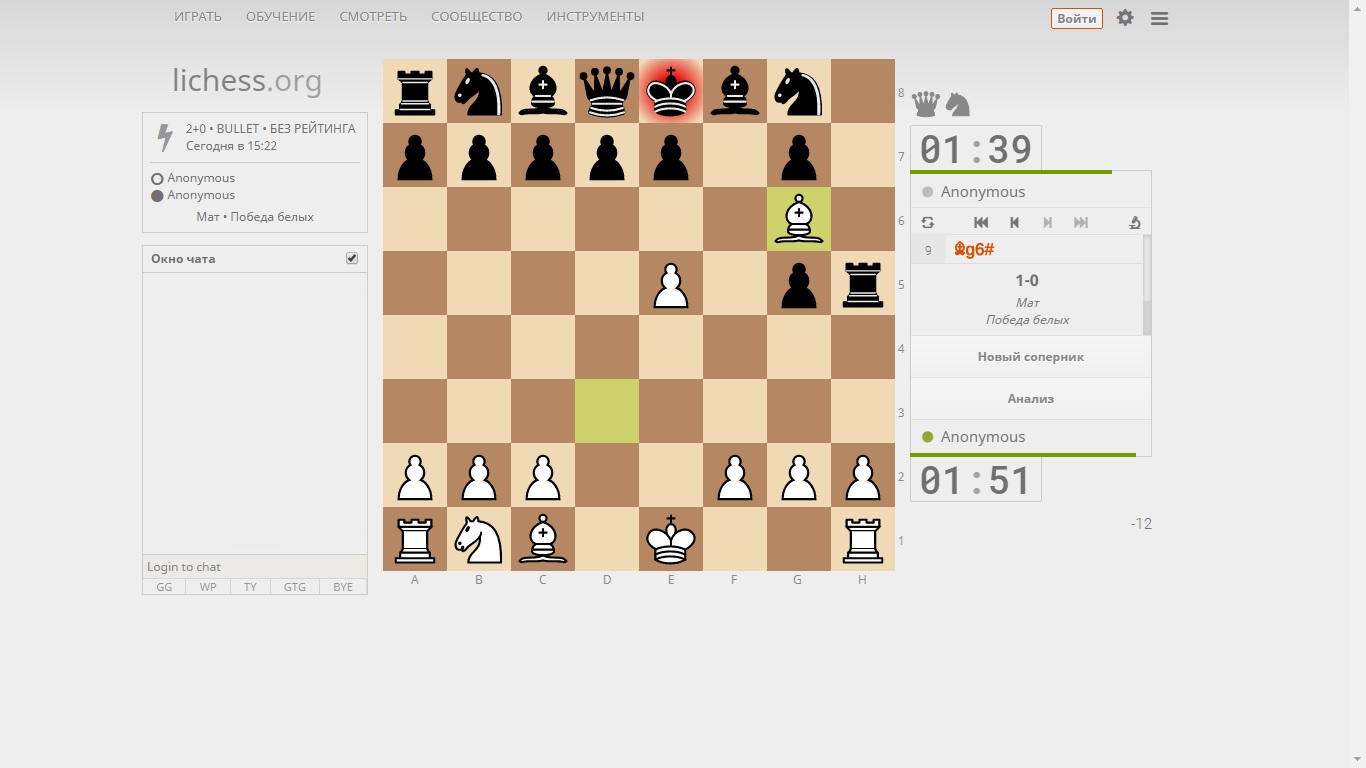Expand the ИНСТРУМЕНТЫ menu
The width and height of the screenshot is (1366, 768).
point(595,17)
